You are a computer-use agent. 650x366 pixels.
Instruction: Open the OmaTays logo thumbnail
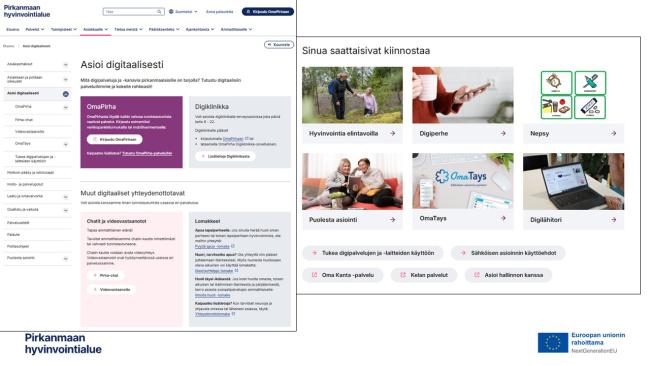(x=463, y=181)
